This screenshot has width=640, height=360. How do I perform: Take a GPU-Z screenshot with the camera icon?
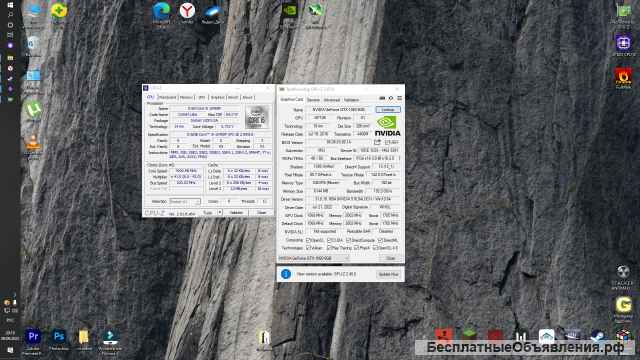(x=382, y=98)
